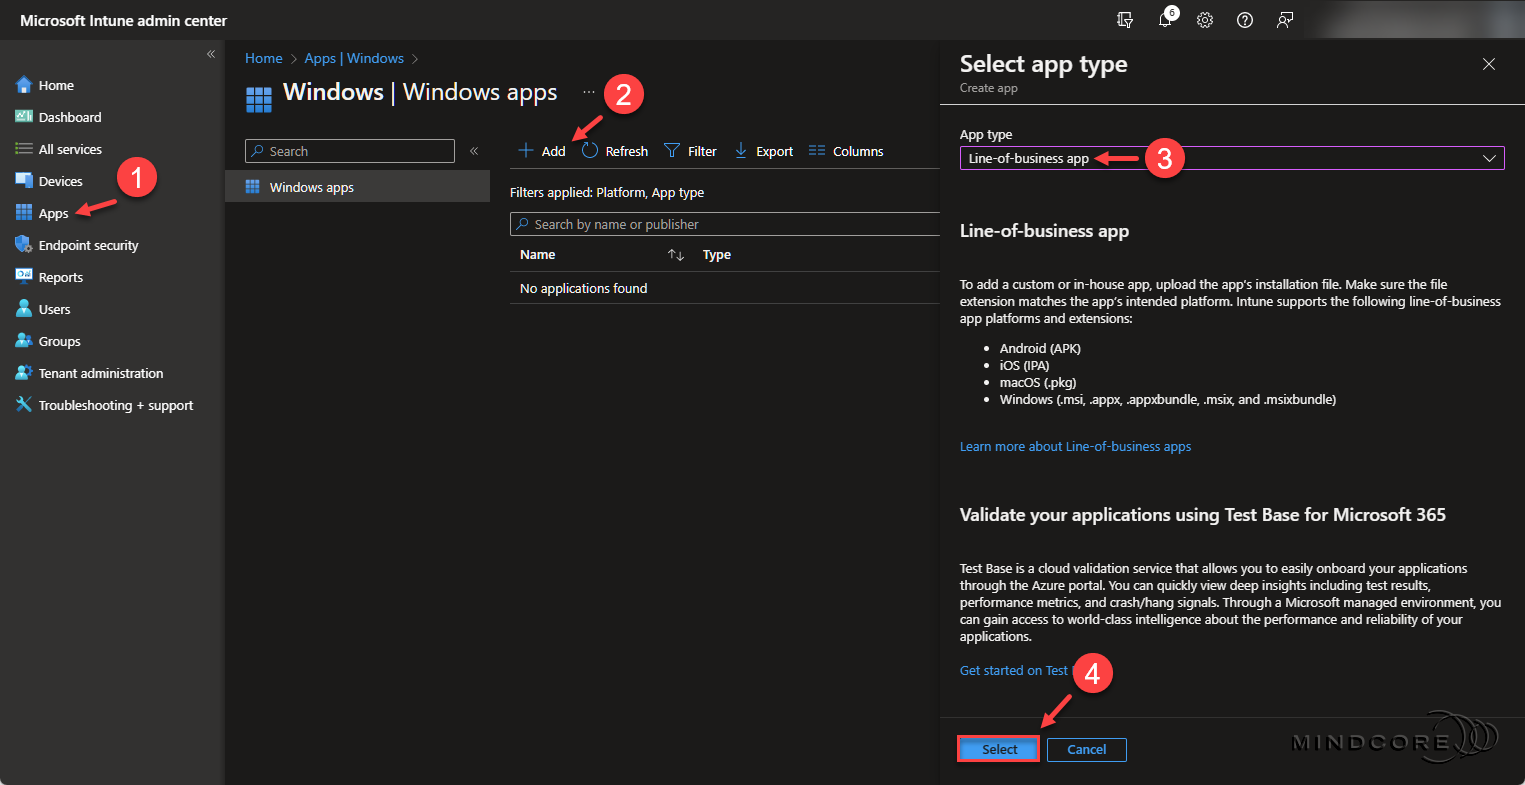Refresh the Windows apps list
This screenshot has width=1525, height=785.
tap(614, 150)
